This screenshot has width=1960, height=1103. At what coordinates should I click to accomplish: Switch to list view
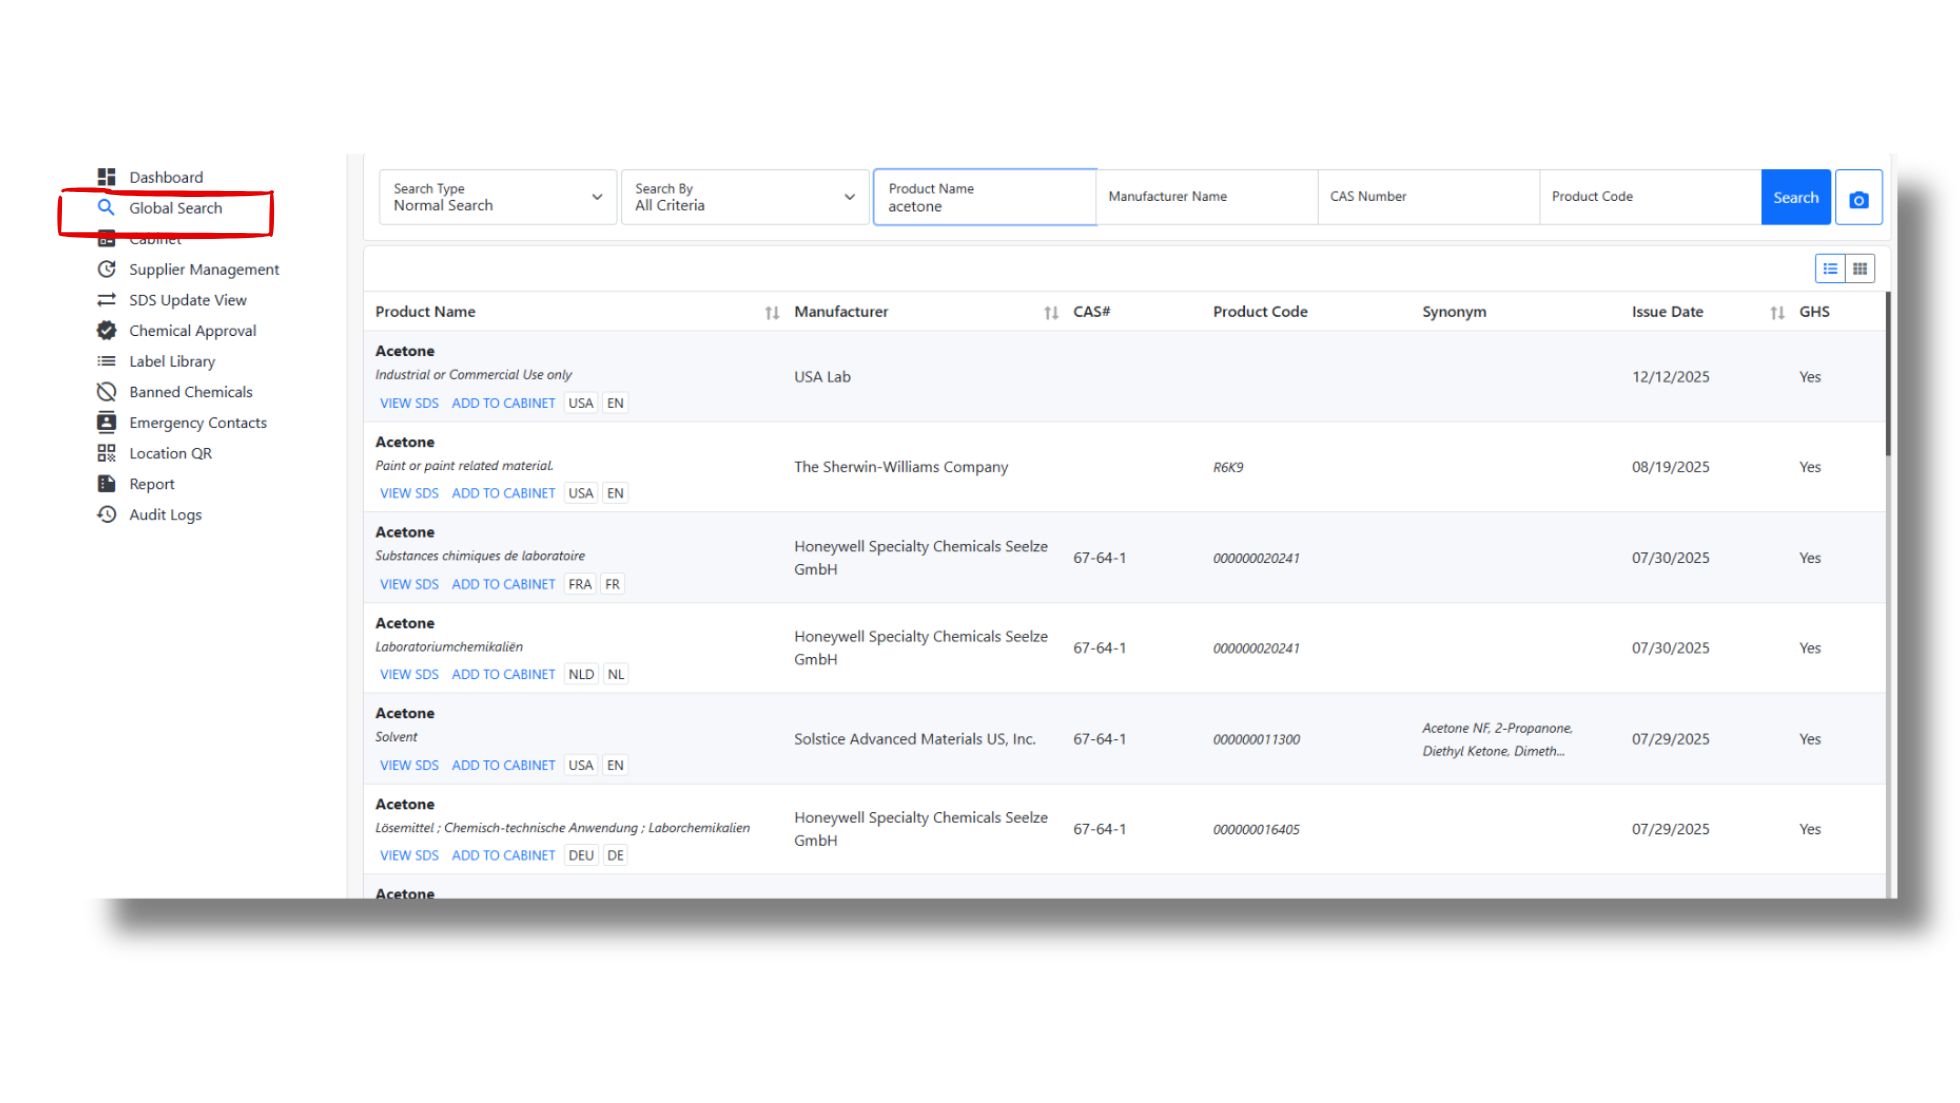click(1830, 268)
